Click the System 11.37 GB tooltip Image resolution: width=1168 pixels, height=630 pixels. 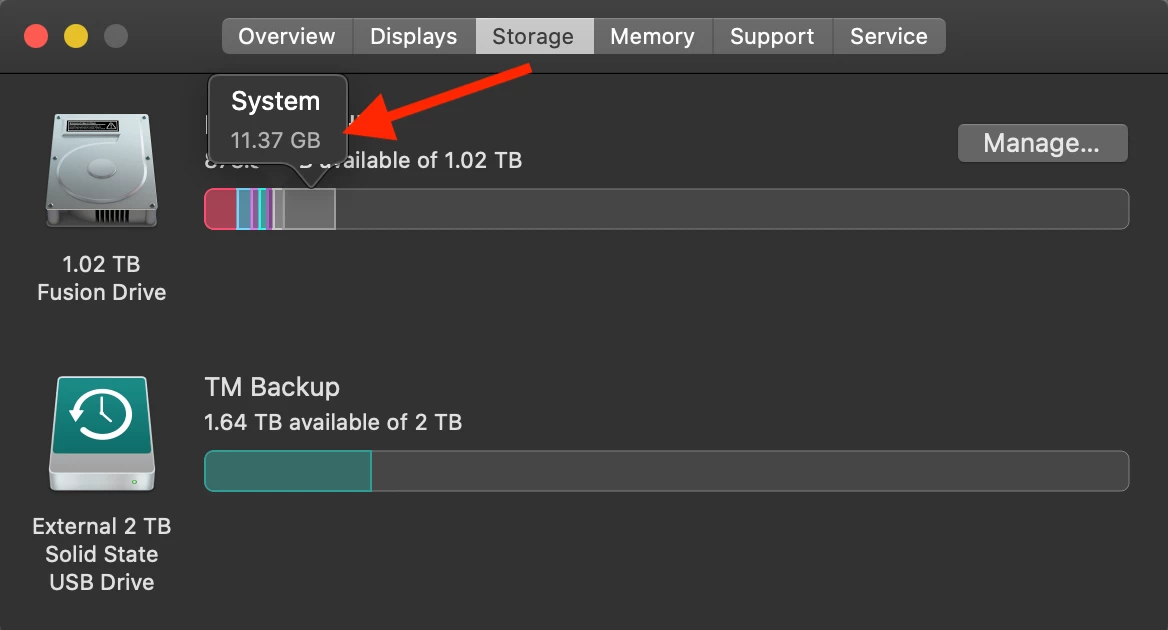277,120
